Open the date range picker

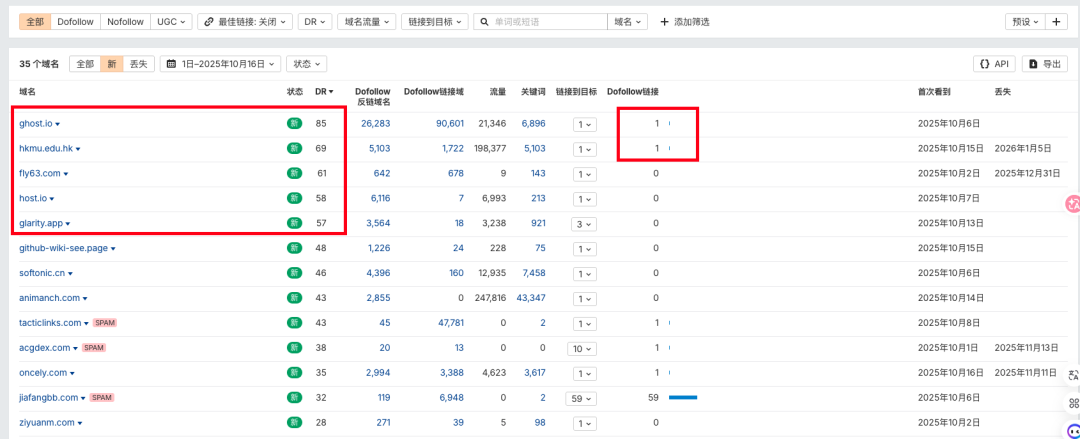(220, 64)
